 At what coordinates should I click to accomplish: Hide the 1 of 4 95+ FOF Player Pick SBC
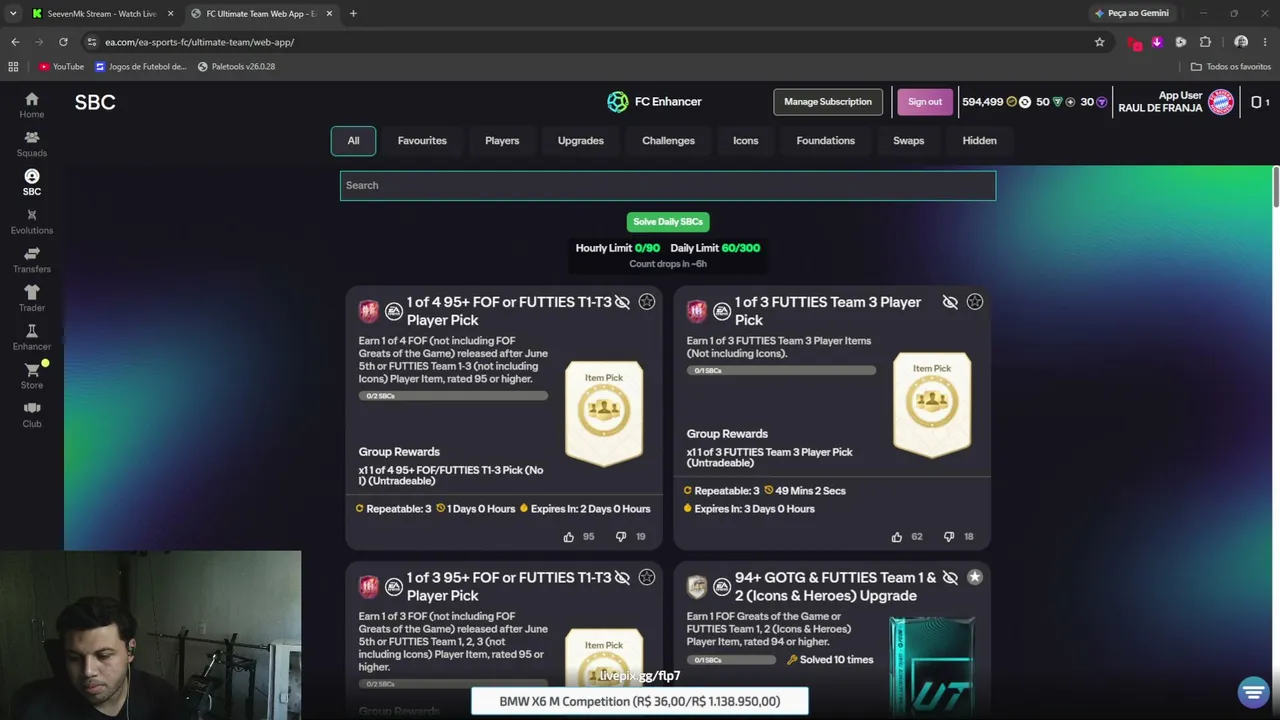[622, 302]
